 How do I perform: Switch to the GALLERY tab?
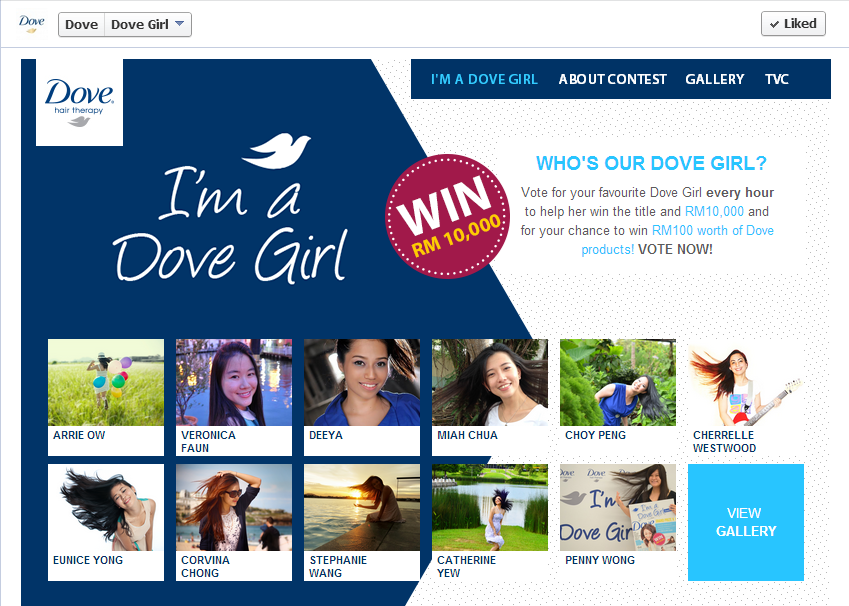[715, 80]
